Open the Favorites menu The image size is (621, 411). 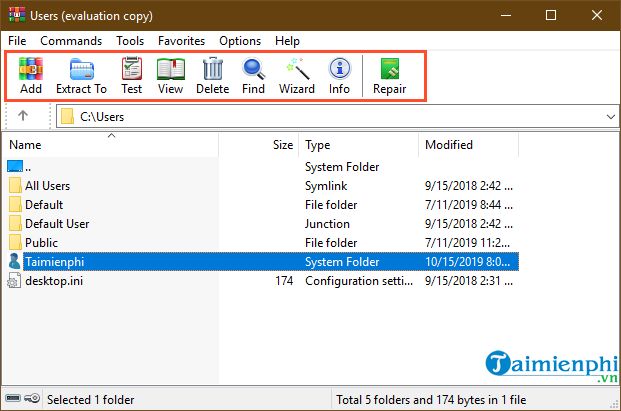pyautogui.click(x=181, y=41)
